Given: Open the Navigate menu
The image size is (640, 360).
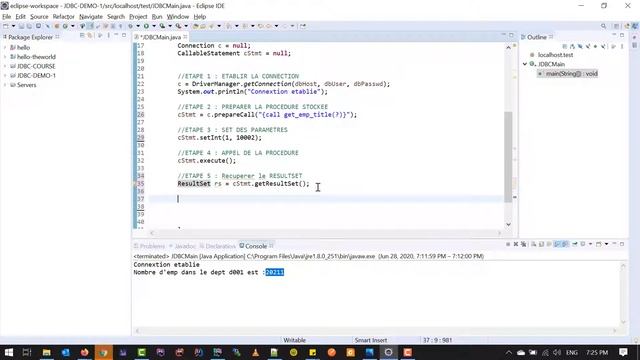Looking at the screenshot, I should (91, 17).
